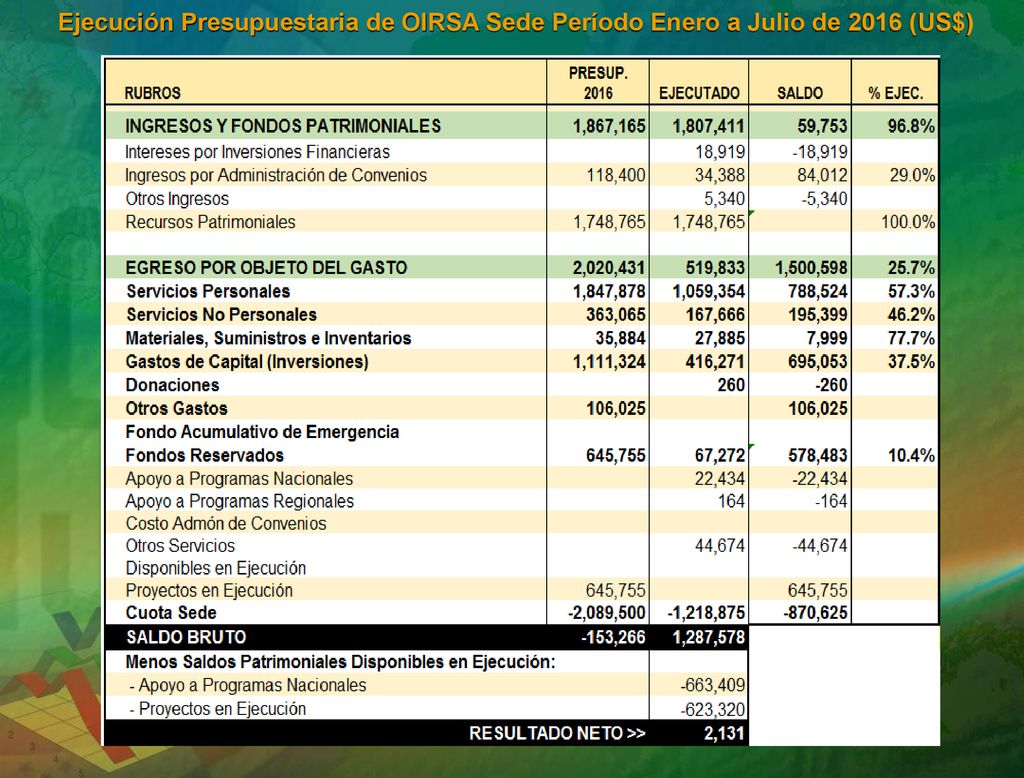1024x778 pixels.
Task: Select the 'Donaciones' label
Action: 172,385
